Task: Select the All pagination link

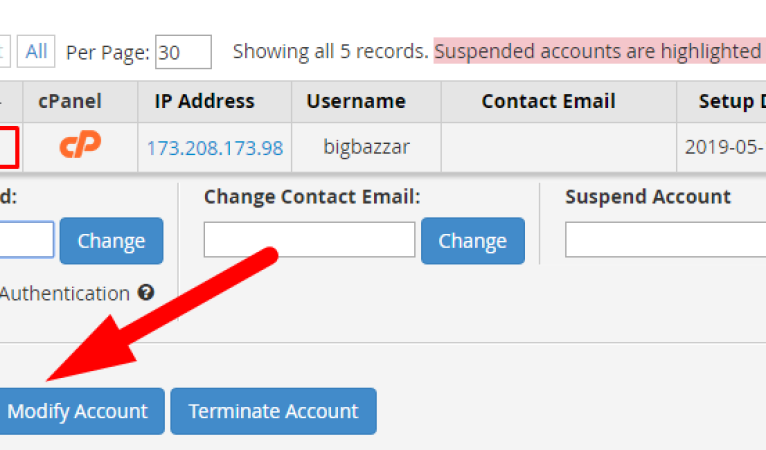Action: pos(36,51)
